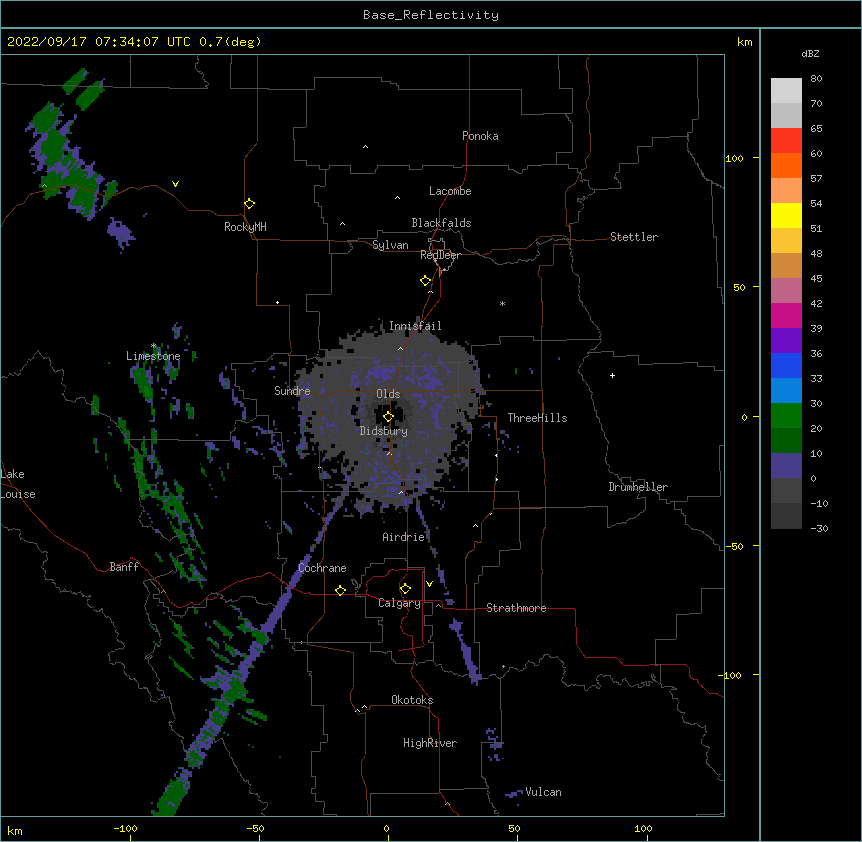The height and width of the screenshot is (842, 862).
Task: Pick the yellow 51 dBZ color swatch
Action: coord(786,215)
